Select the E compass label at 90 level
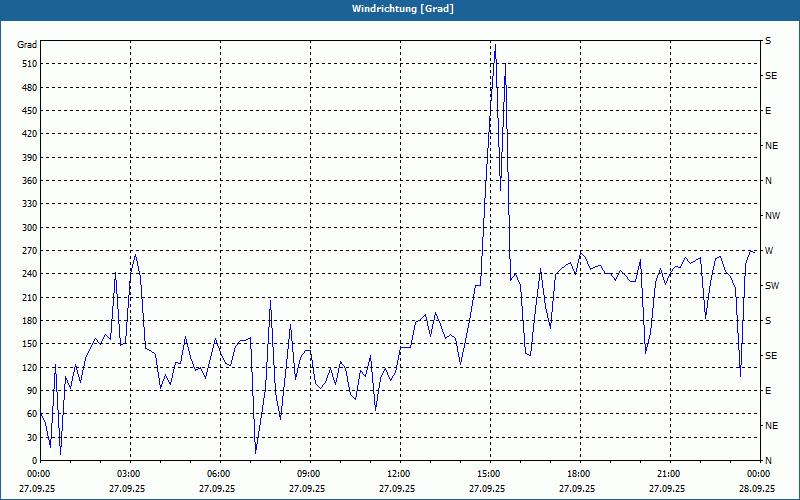800x500 pixels. pyautogui.click(x=768, y=391)
